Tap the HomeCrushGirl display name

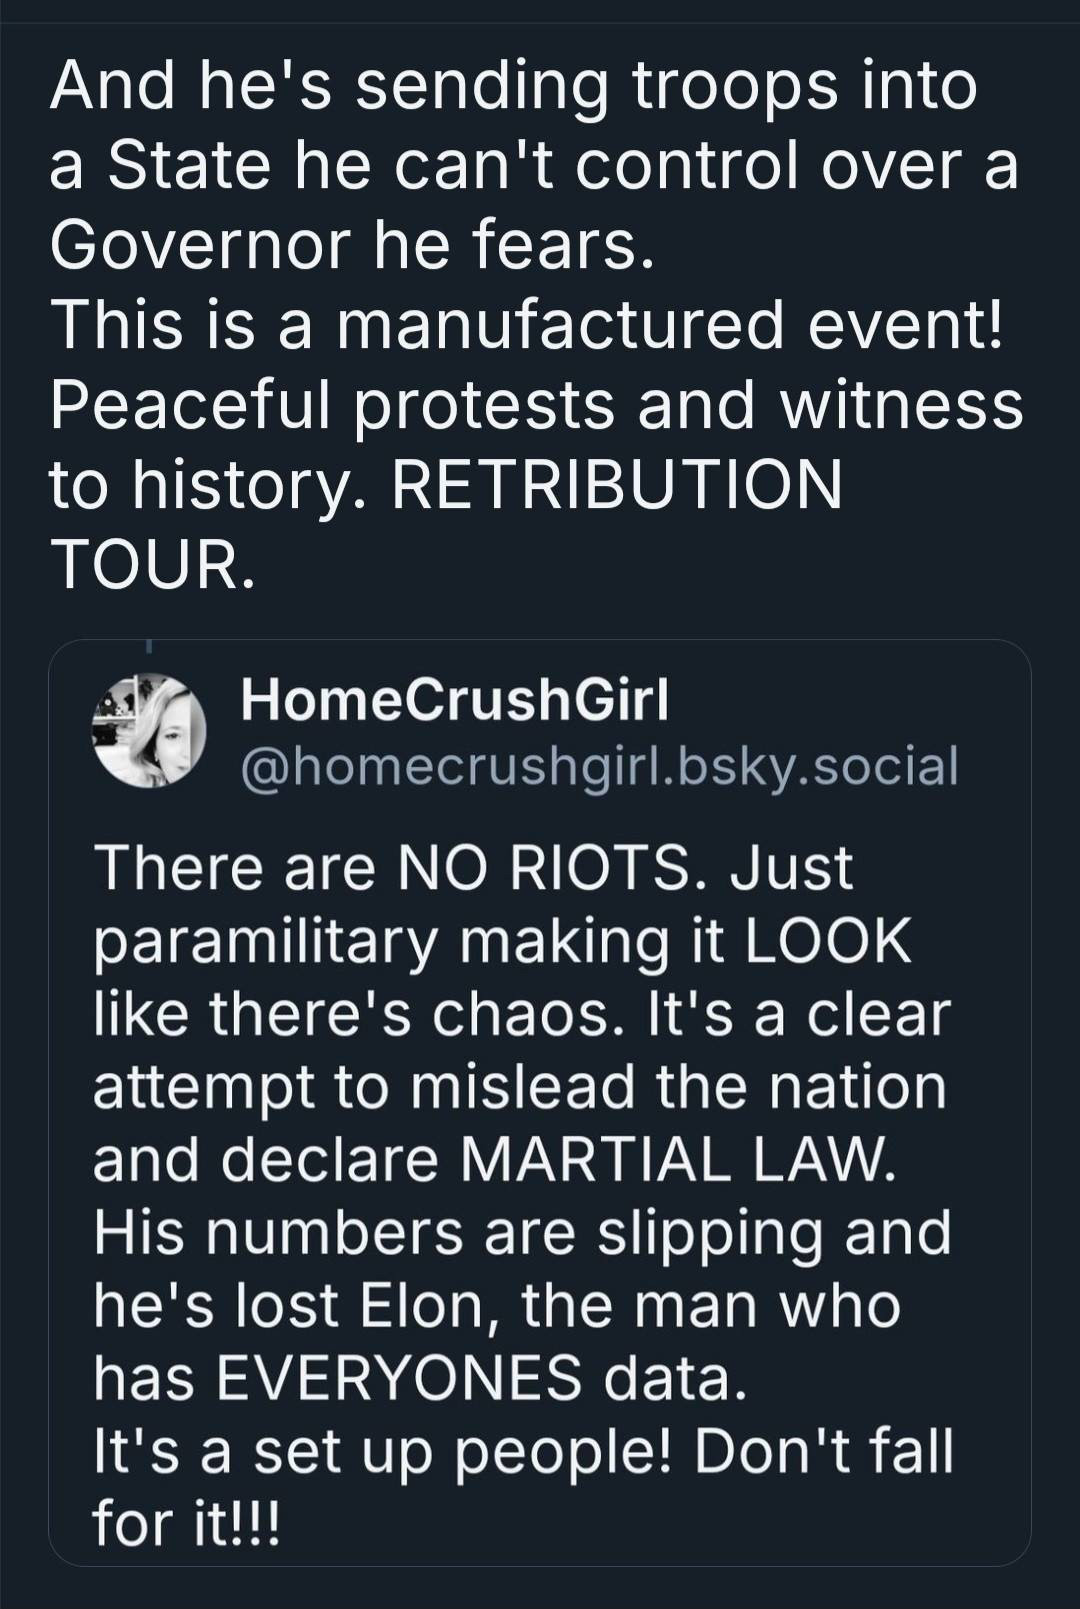tap(454, 700)
